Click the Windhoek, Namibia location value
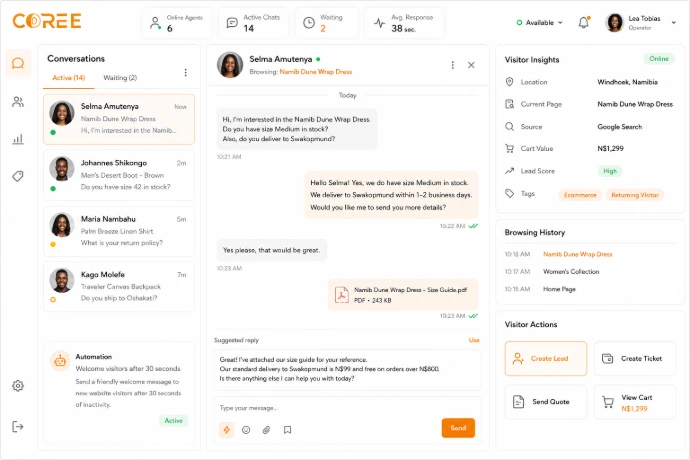 pyautogui.click(x=627, y=82)
